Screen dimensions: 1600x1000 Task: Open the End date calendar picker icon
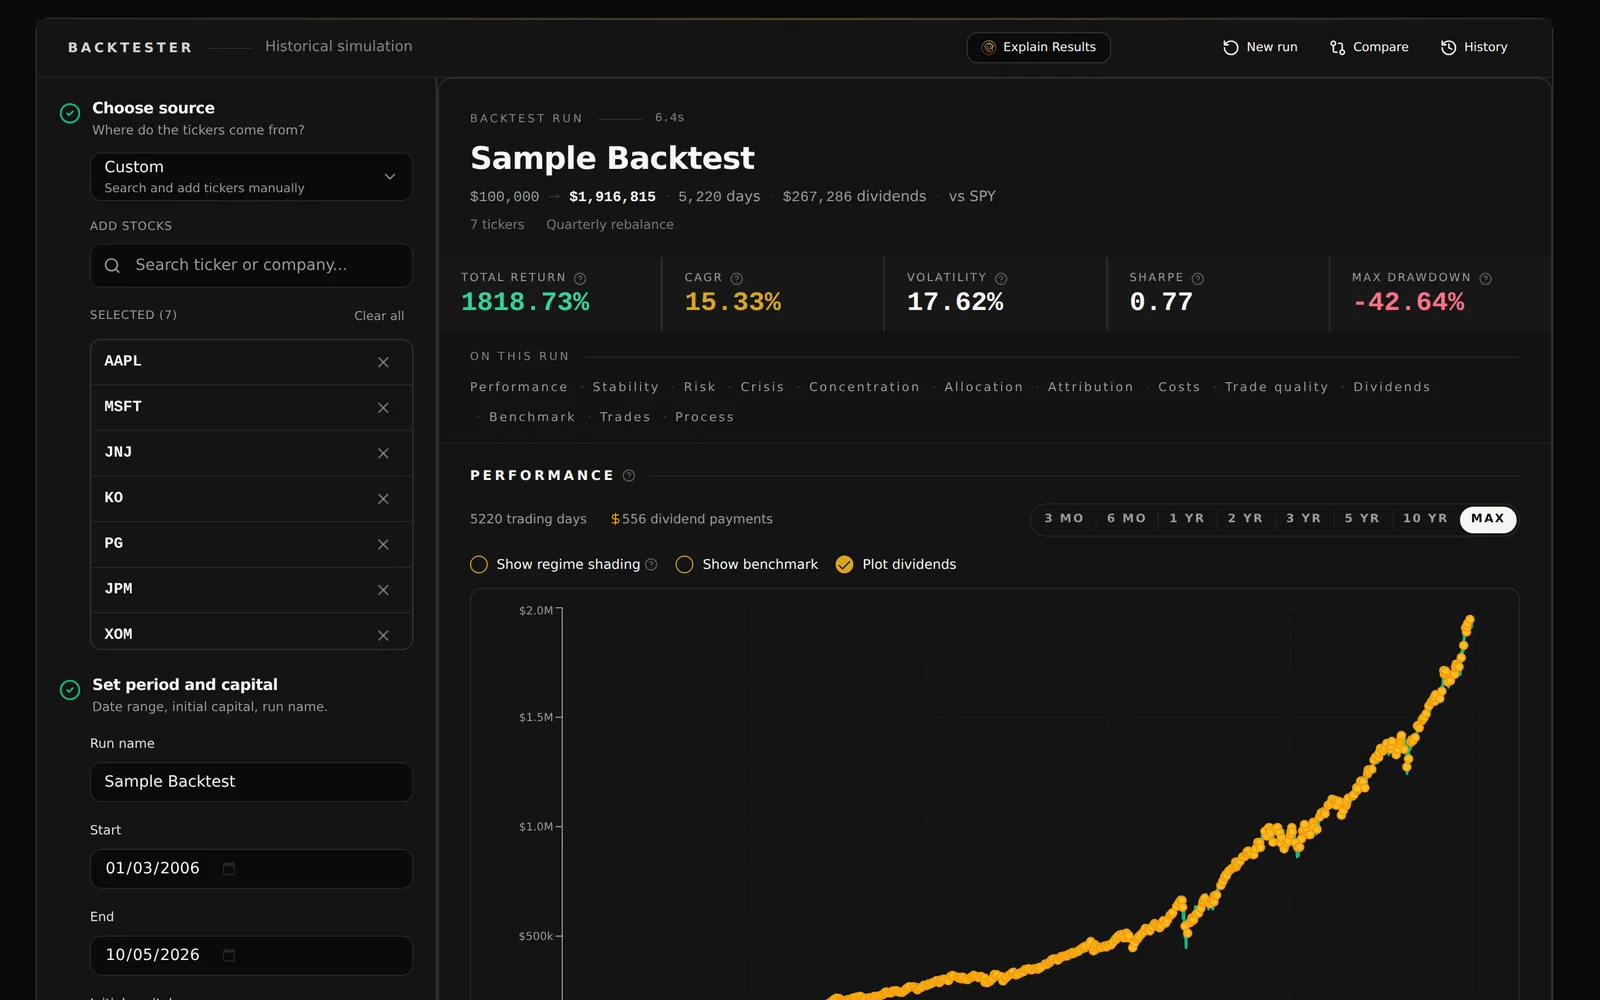(x=229, y=955)
